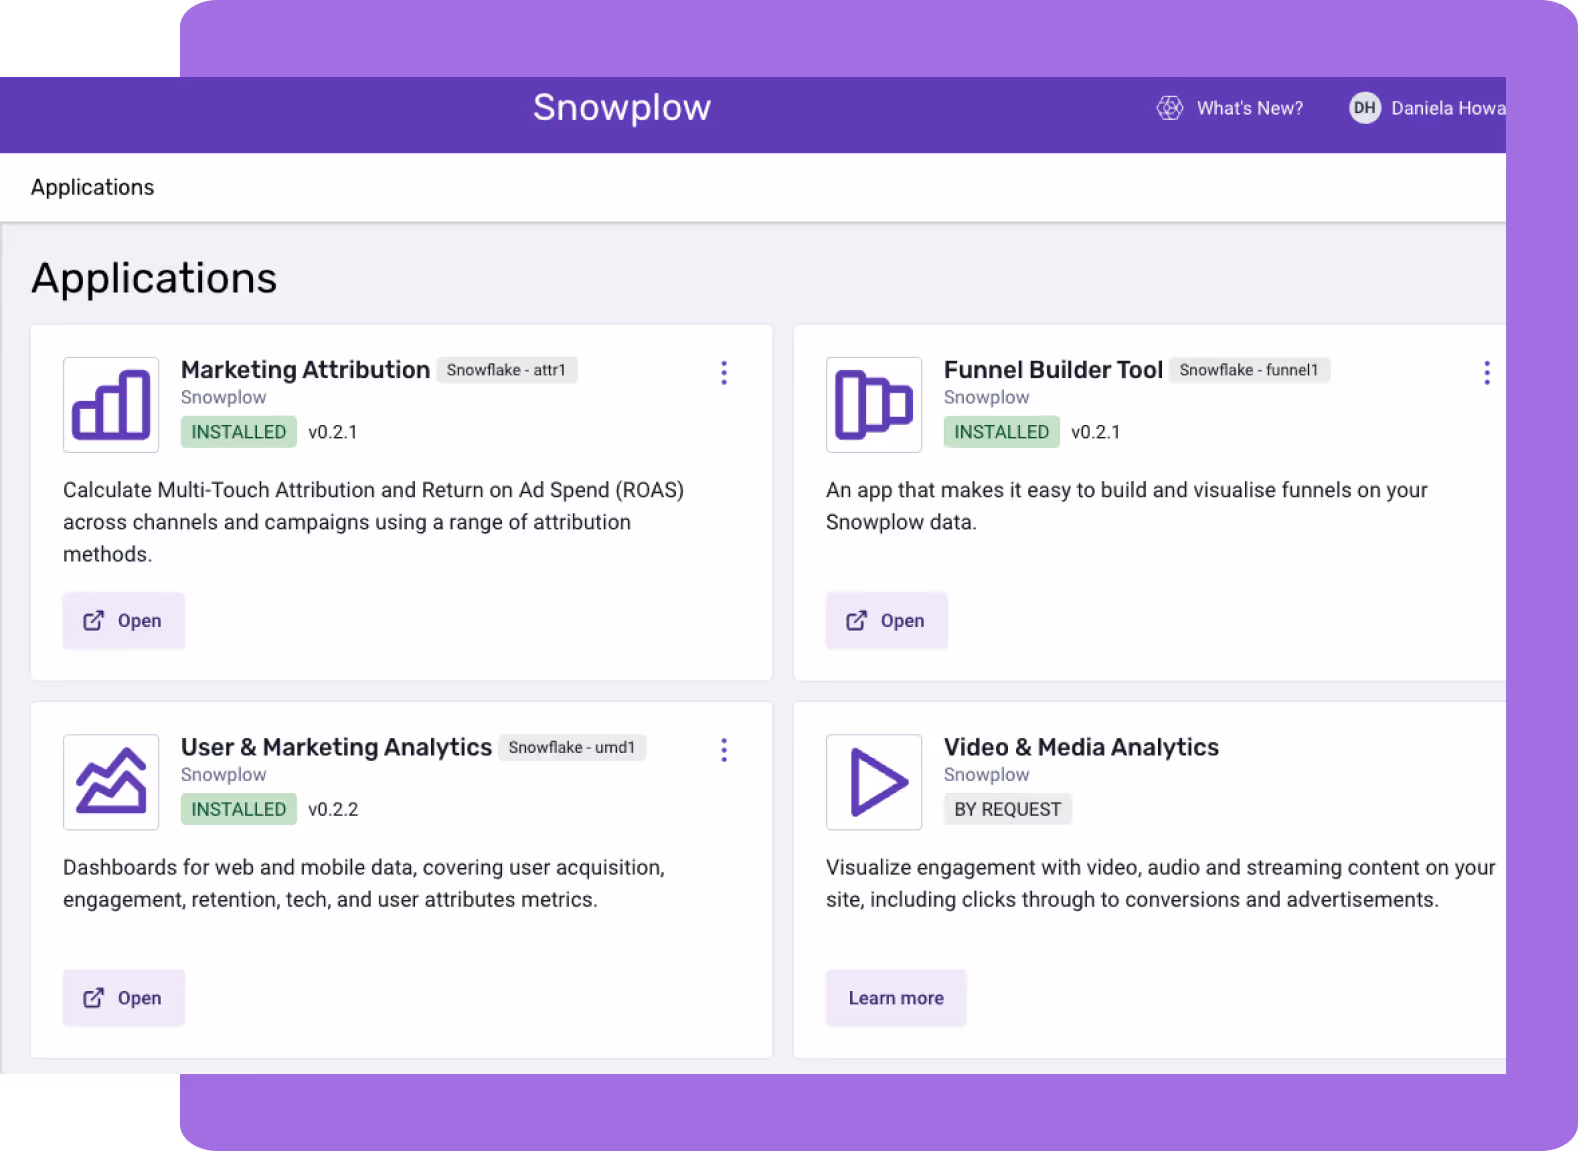Viewport: 1578px width, 1151px height.
Task: Click the User & Marketing Analytics title
Action: pos(337,747)
